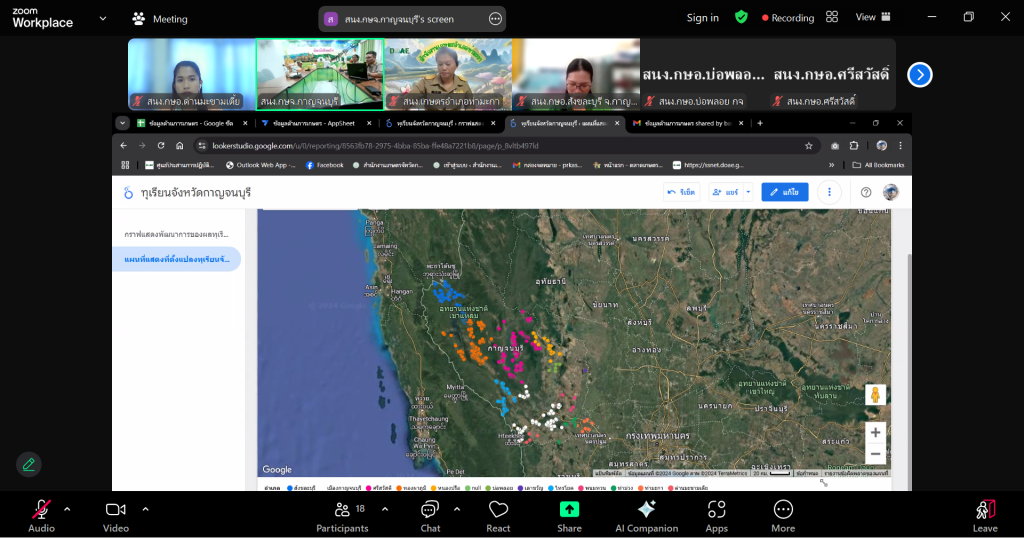Click the green encryption shield icon

pos(741,17)
